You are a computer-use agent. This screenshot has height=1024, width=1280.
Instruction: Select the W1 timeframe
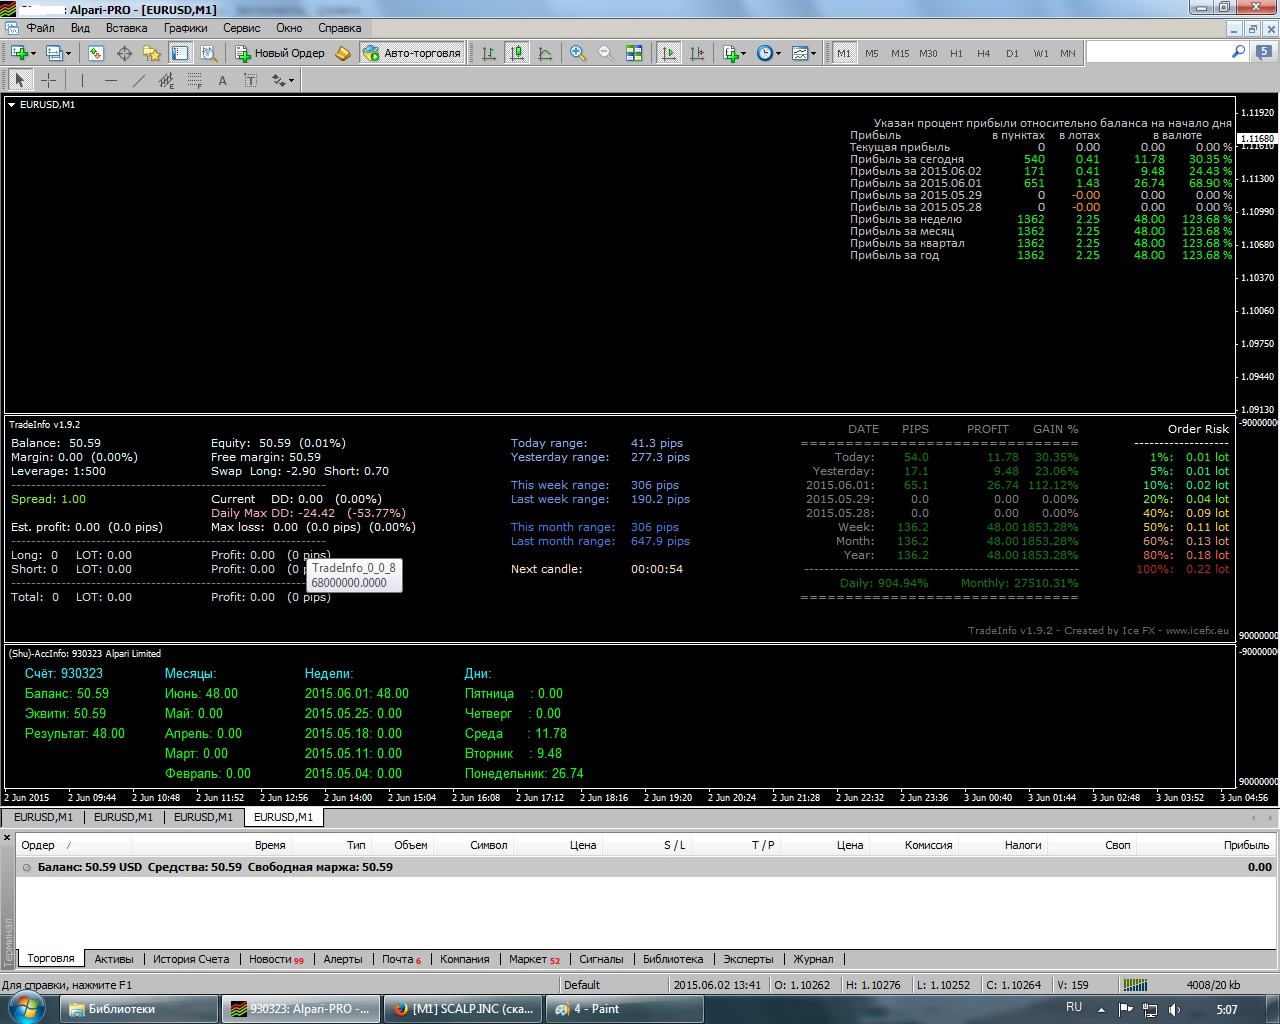click(1041, 53)
